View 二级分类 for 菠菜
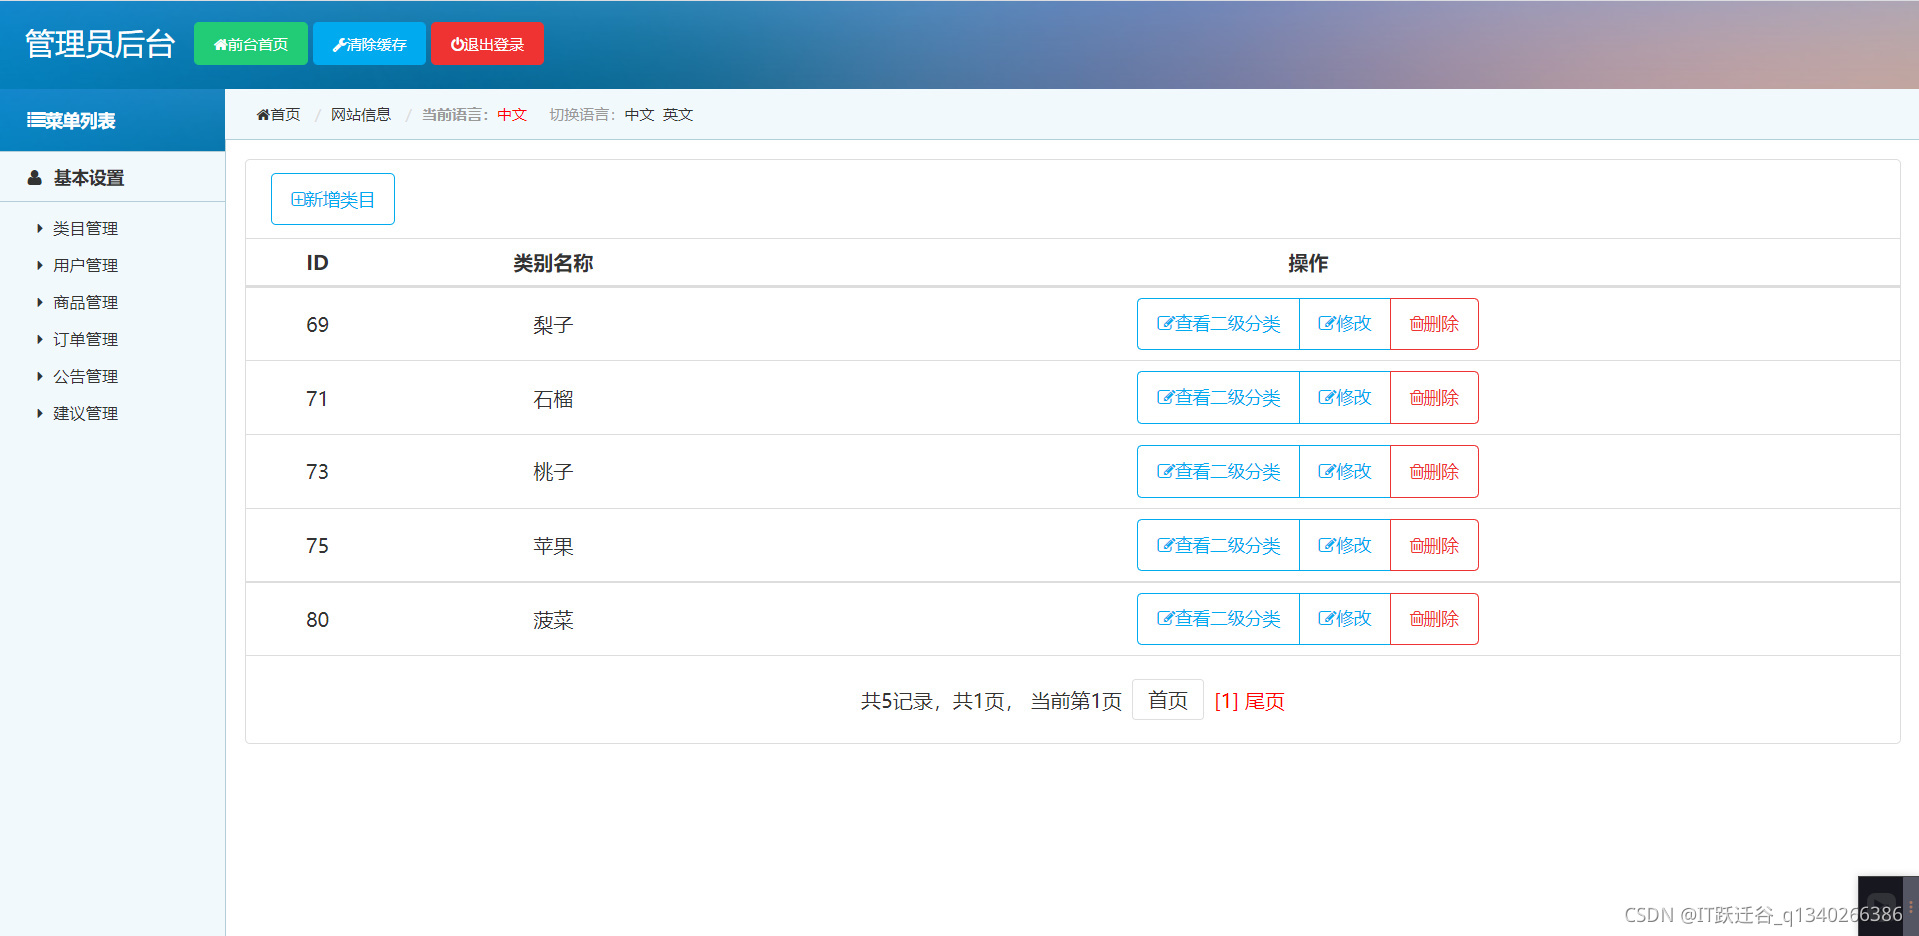Screen dimensions: 1919x936 (x=1218, y=619)
